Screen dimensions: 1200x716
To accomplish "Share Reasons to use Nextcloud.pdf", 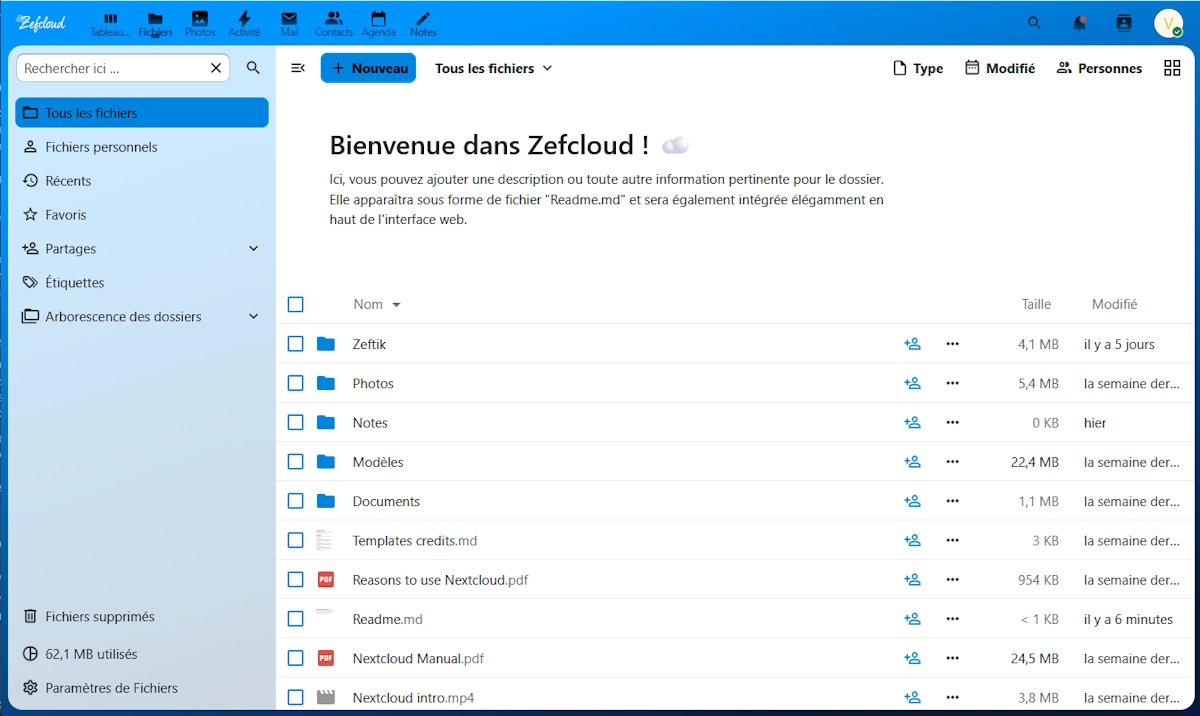I will point(912,580).
